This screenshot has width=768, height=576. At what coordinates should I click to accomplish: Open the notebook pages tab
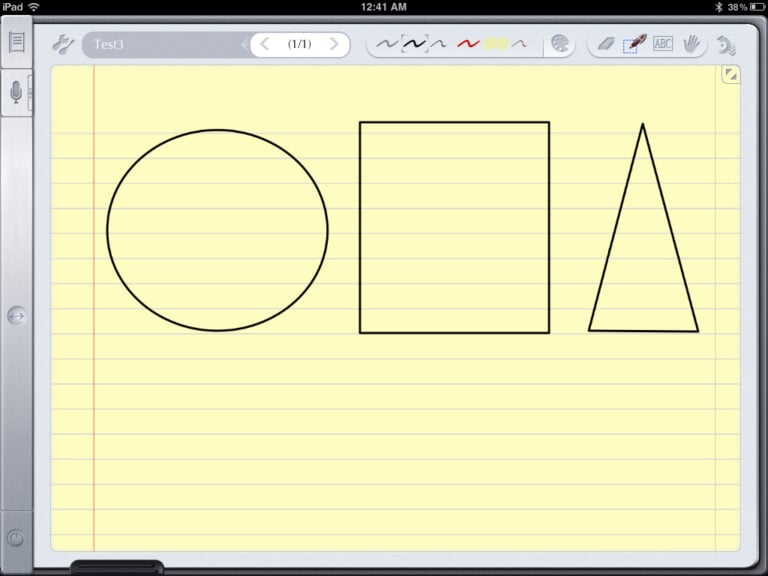[x=16, y=43]
